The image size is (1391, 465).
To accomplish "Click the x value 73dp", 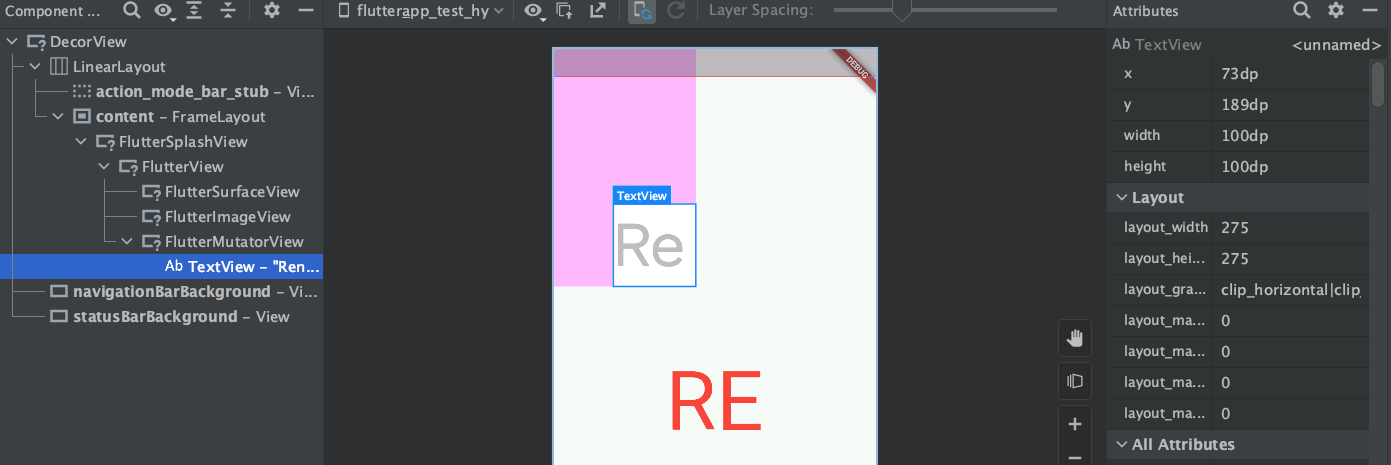I will [x=1240, y=73].
